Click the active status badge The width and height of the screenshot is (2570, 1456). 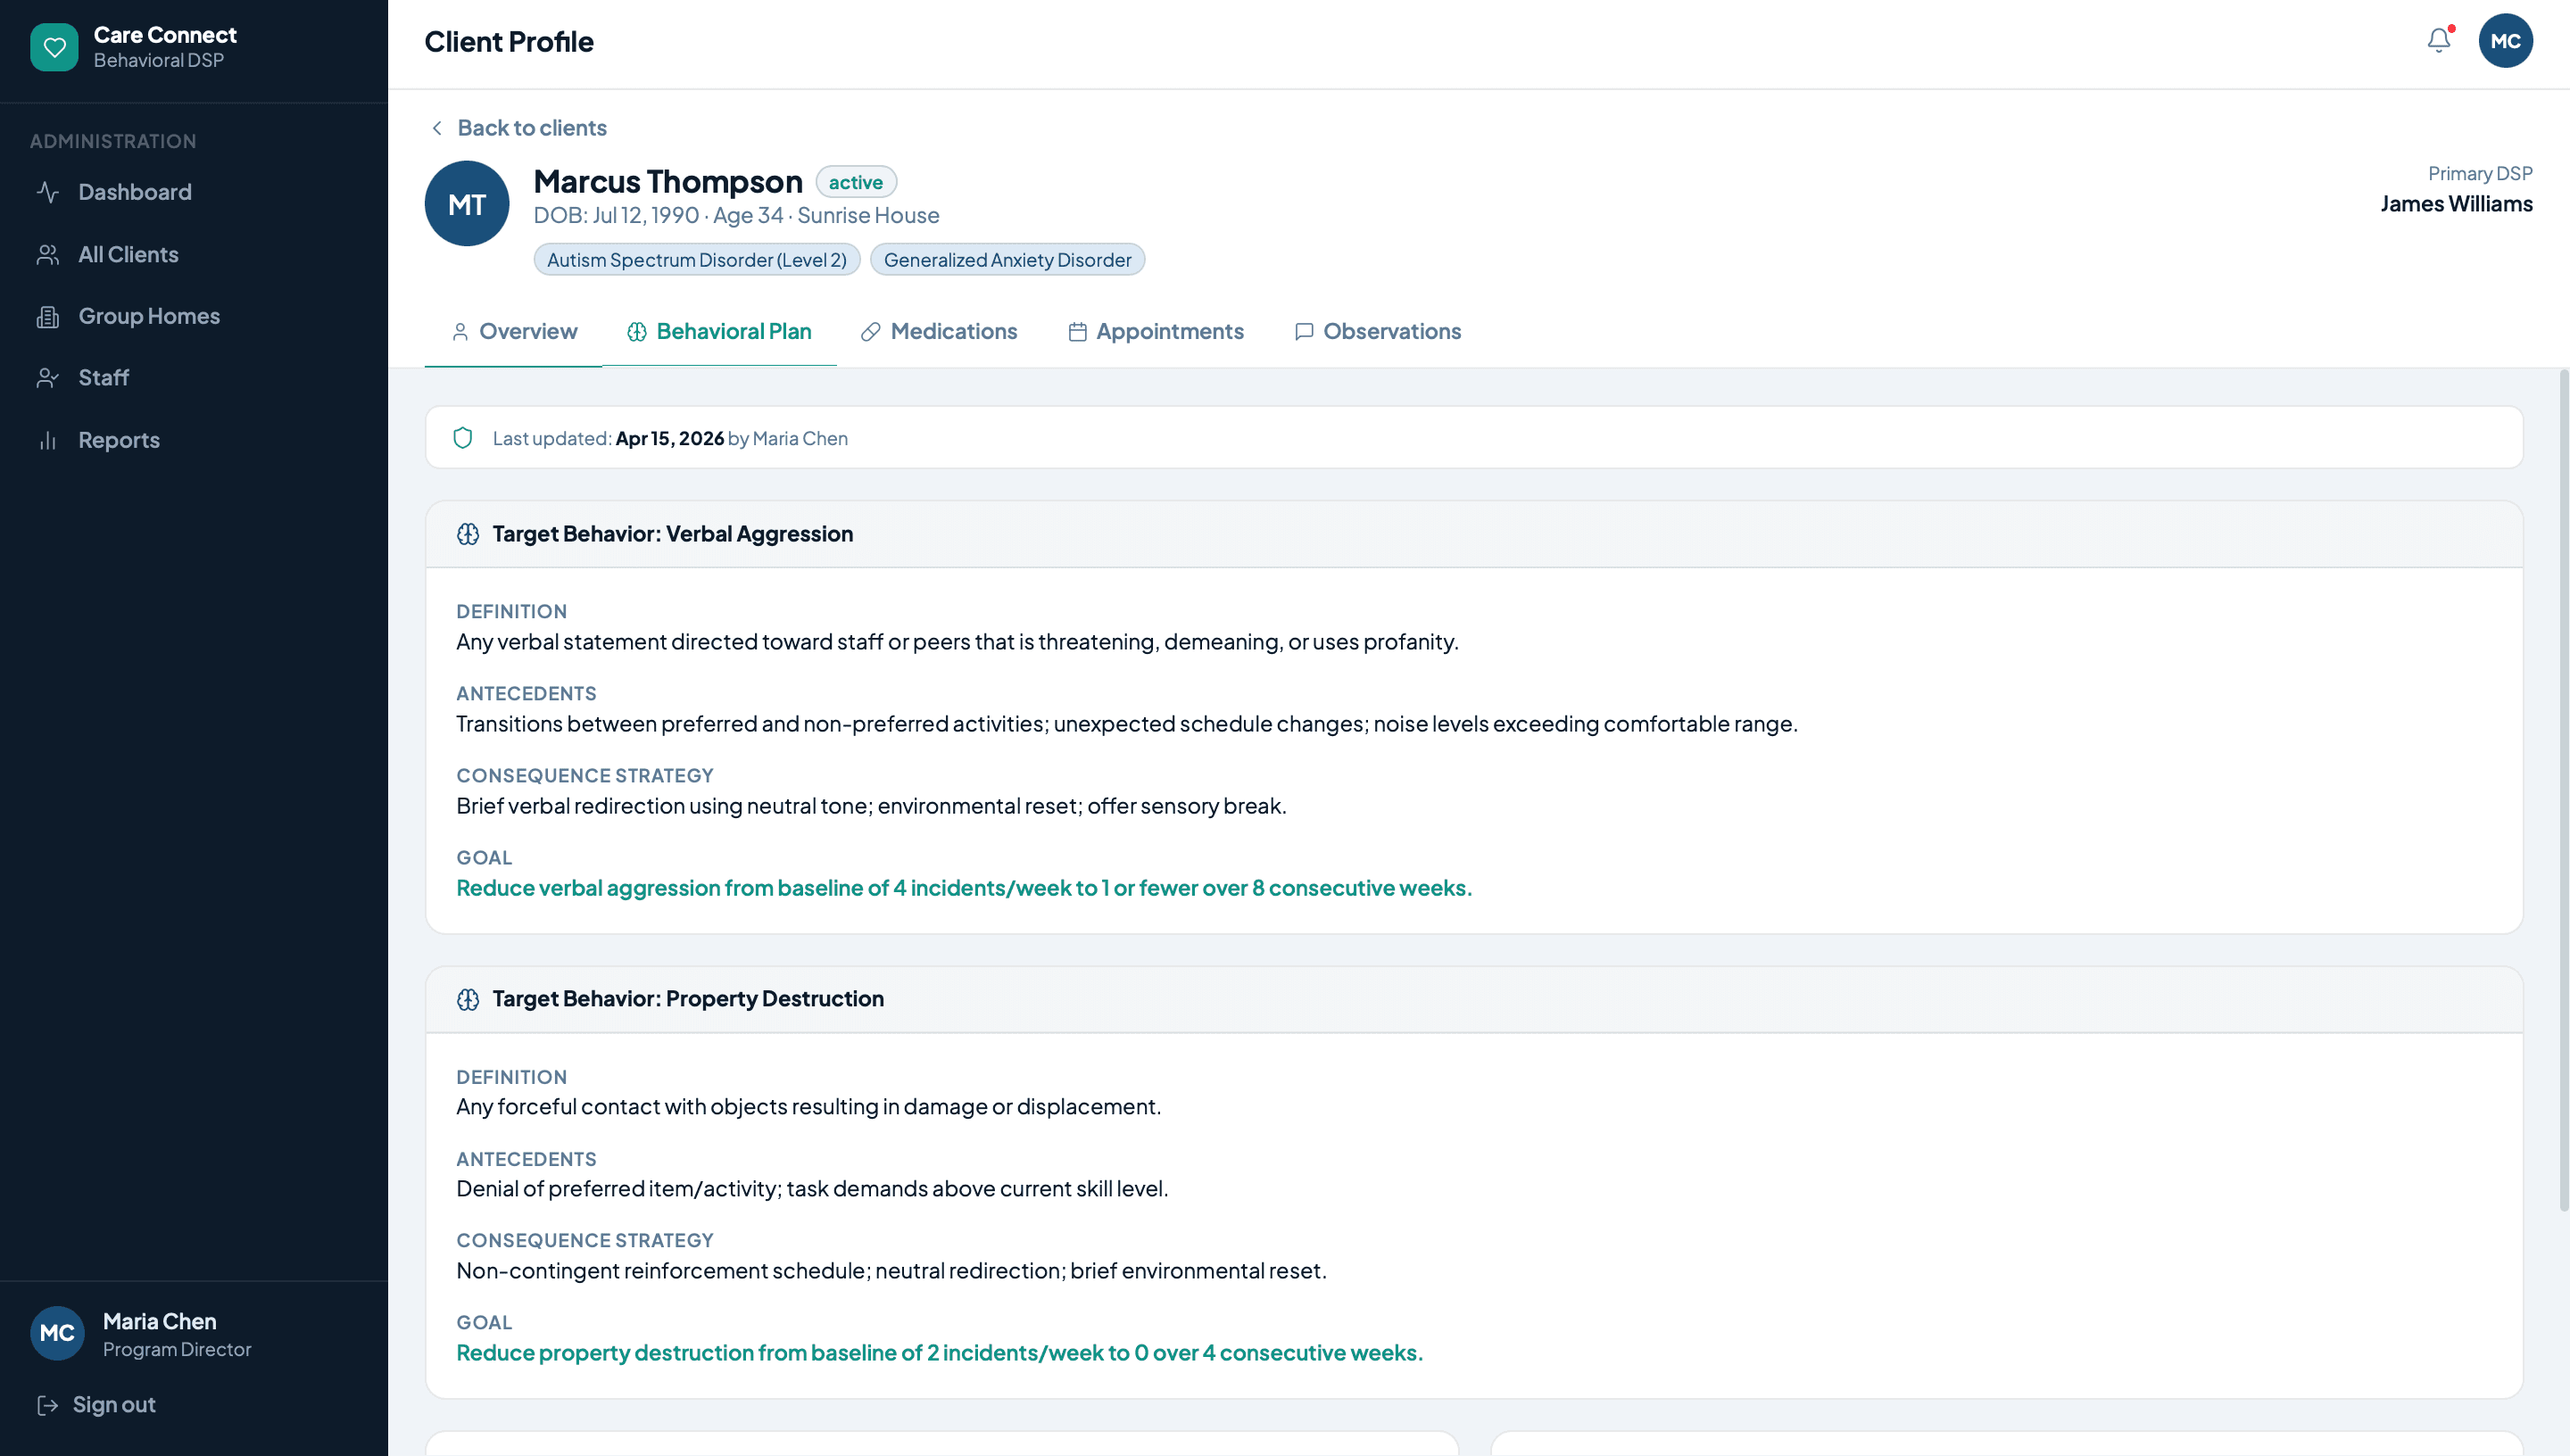coord(856,182)
